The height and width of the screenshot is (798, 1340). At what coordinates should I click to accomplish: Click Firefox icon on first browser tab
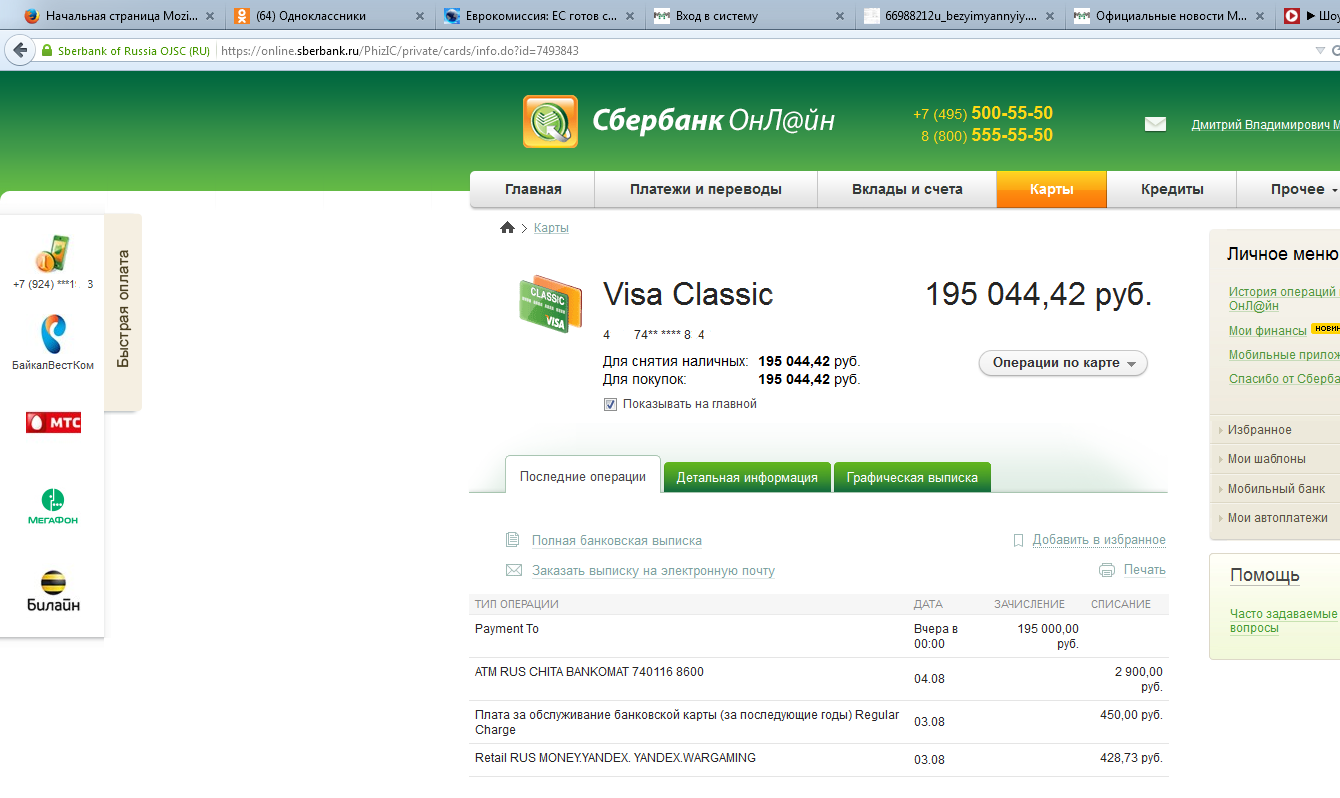32,16
